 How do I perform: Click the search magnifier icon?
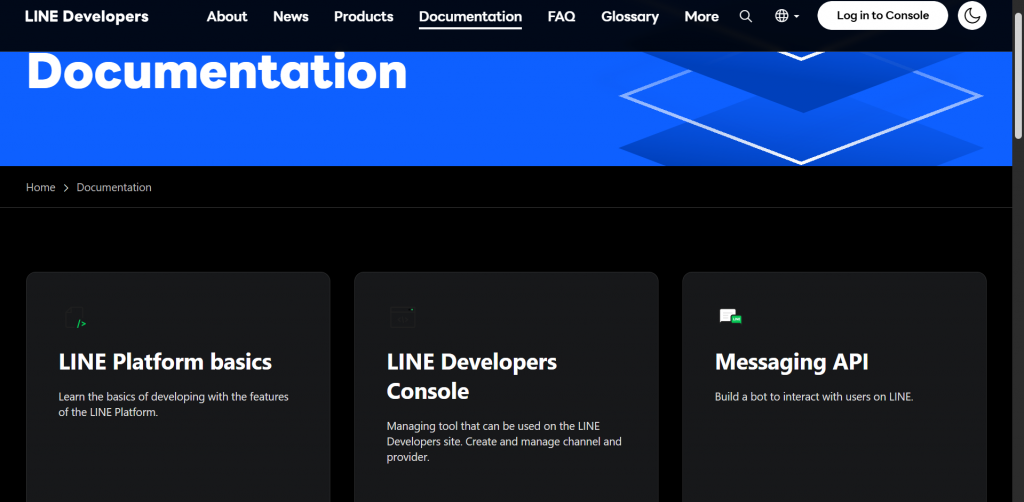click(745, 16)
